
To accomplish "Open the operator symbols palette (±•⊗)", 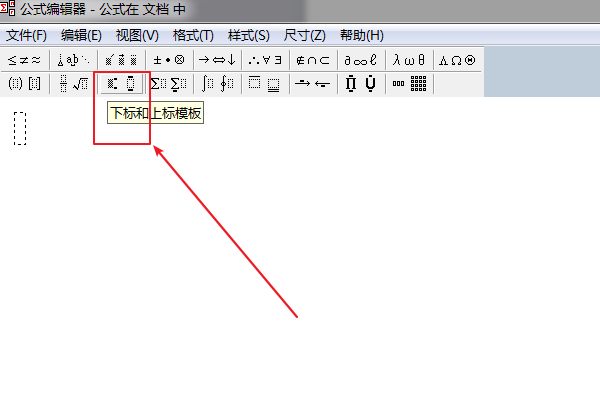I will tap(169, 60).
